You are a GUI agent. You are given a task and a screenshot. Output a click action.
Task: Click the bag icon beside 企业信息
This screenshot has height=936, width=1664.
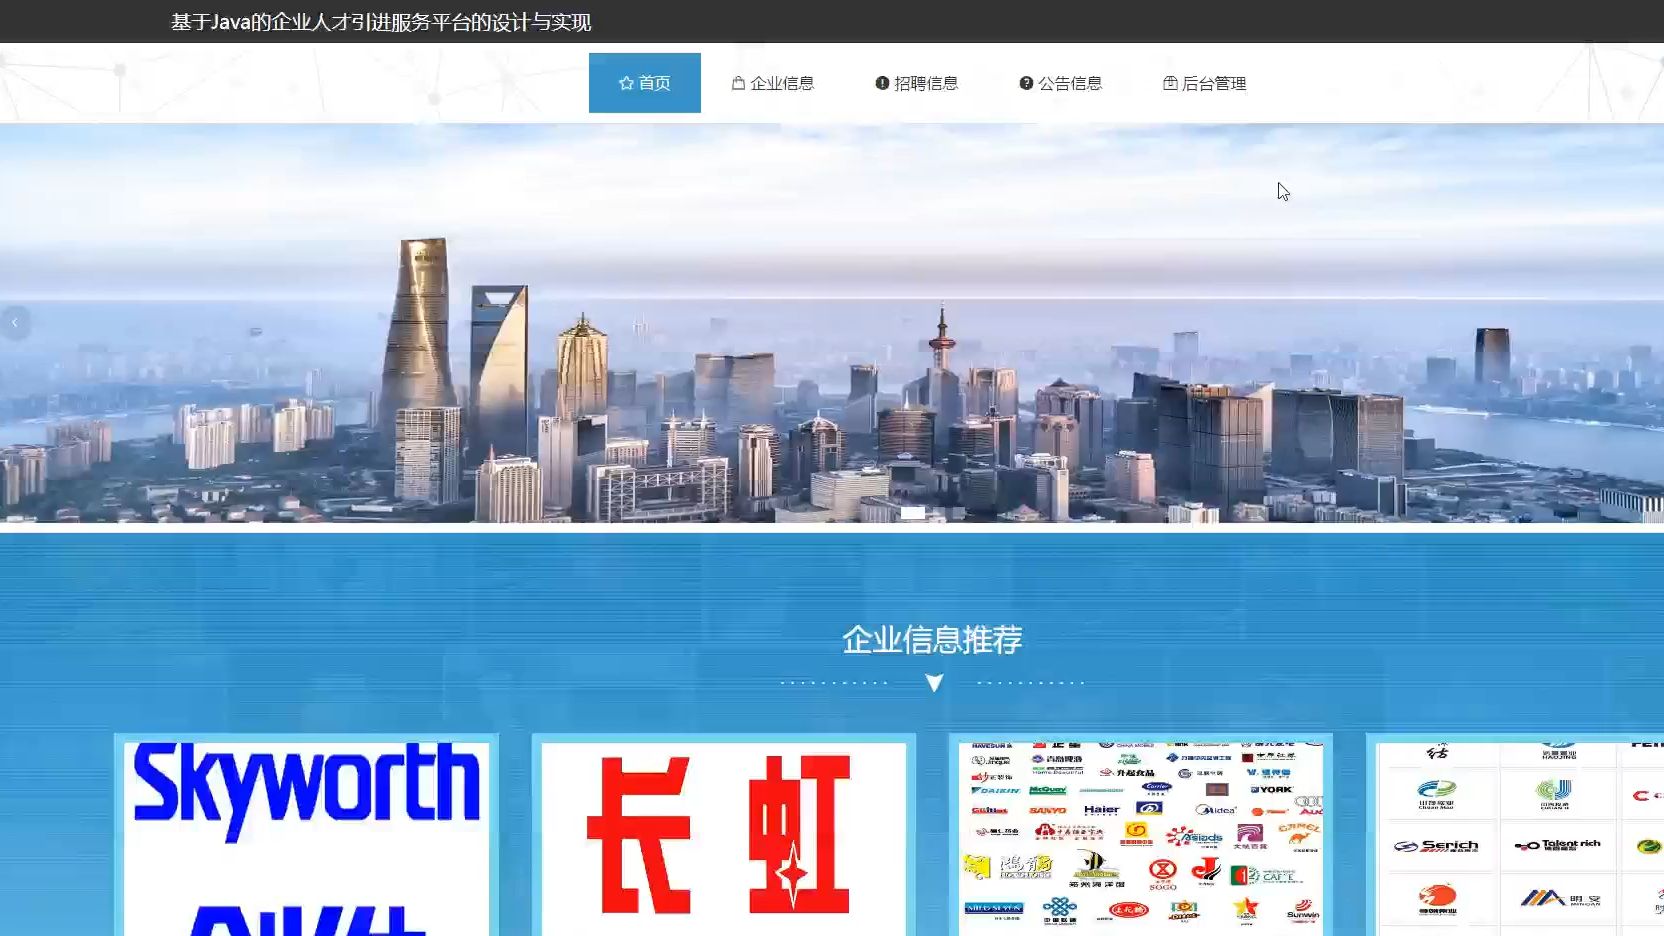(738, 83)
